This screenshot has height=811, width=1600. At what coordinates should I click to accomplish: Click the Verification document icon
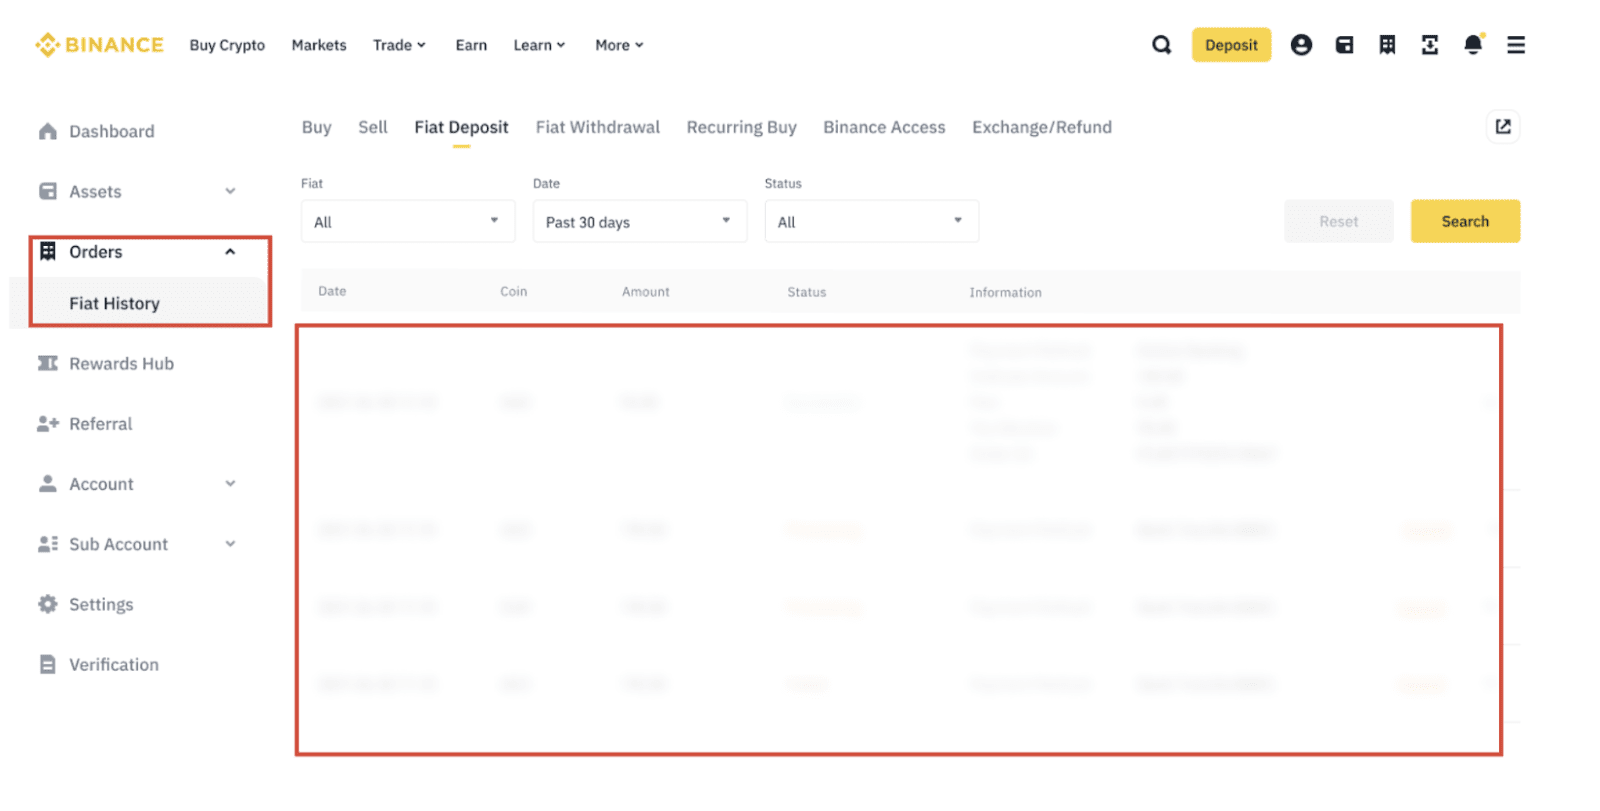(x=47, y=664)
